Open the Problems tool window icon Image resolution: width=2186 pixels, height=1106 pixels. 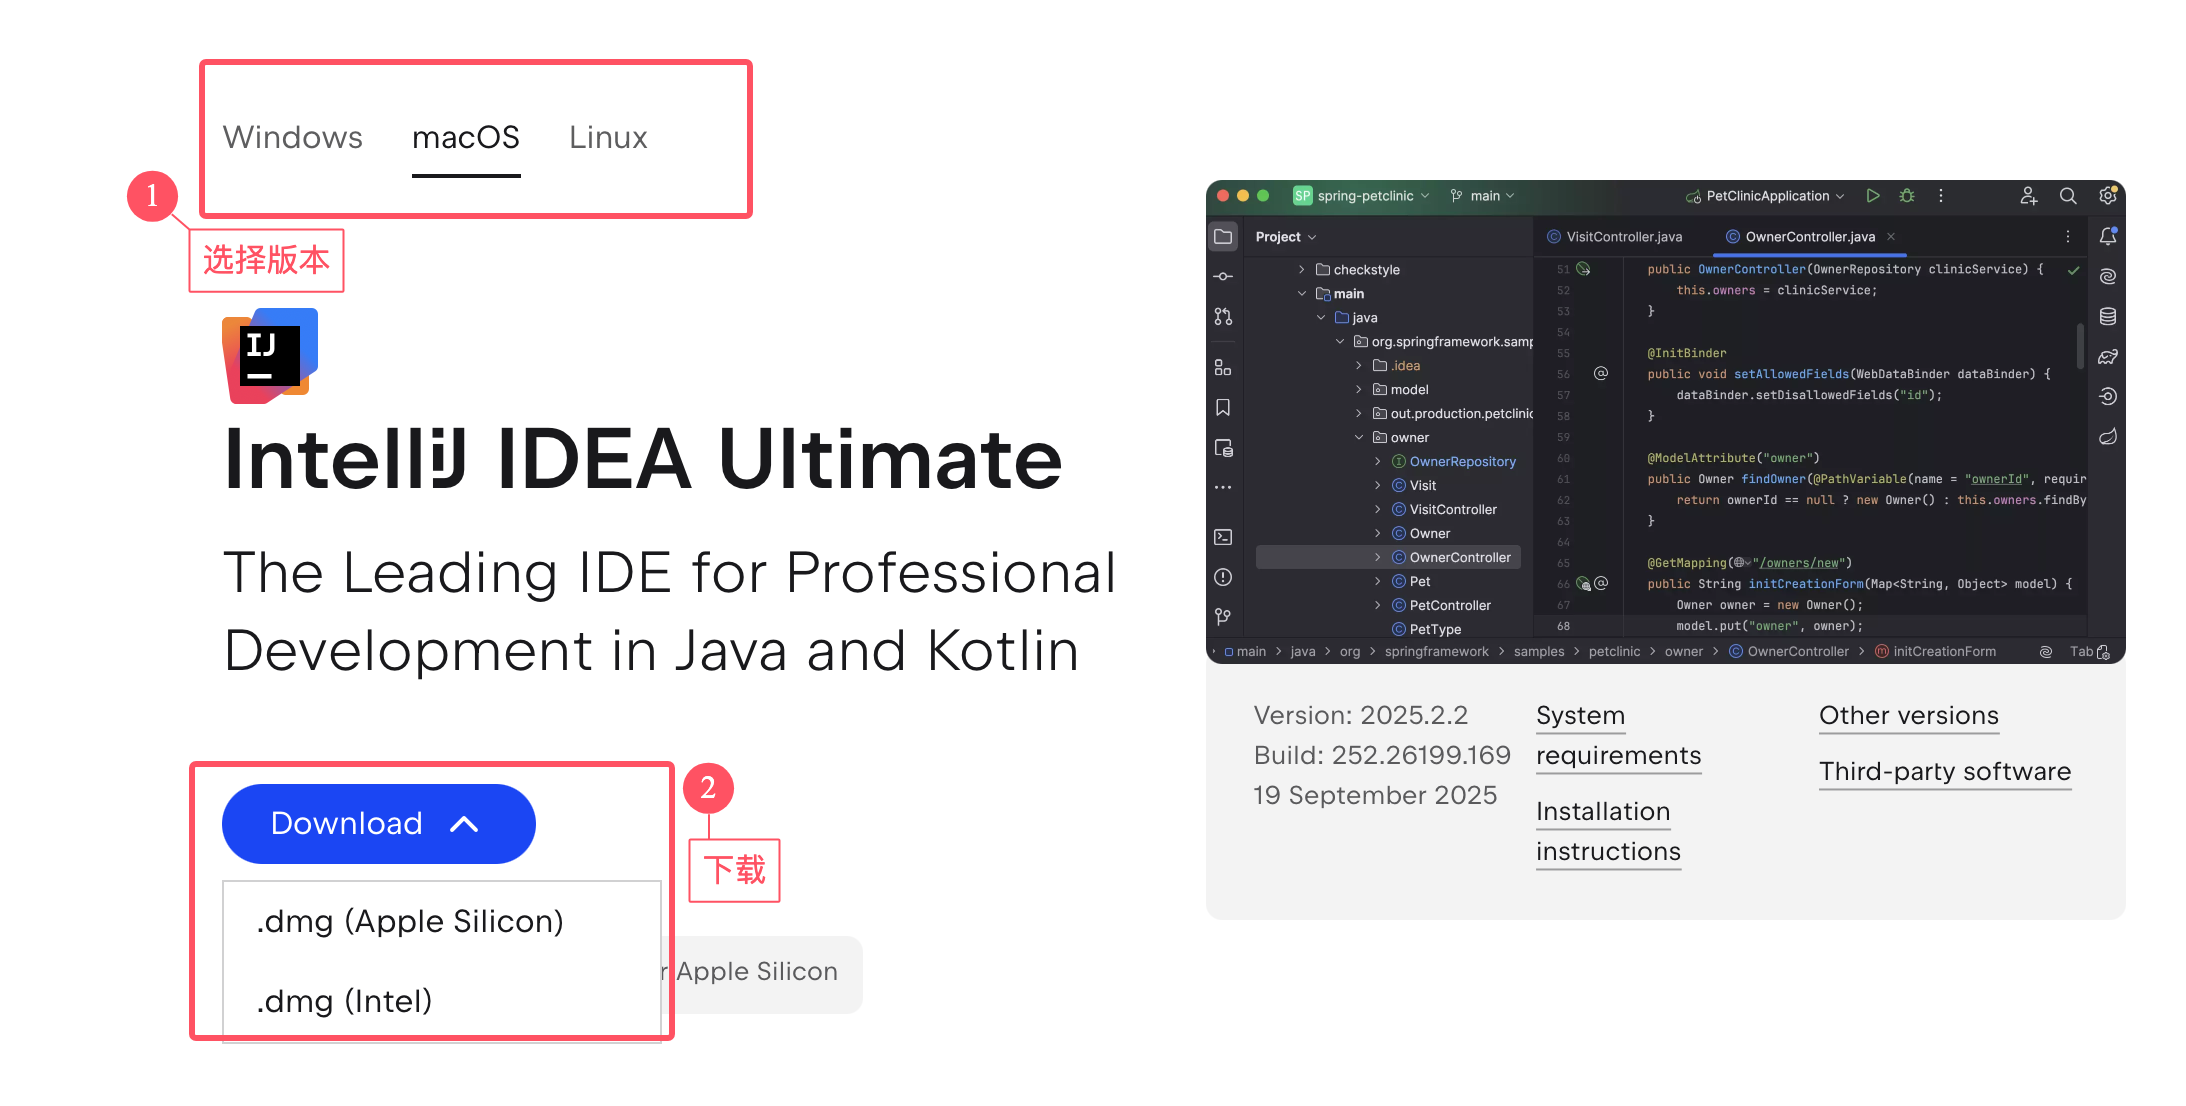pyautogui.click(x=1223, y=577)
